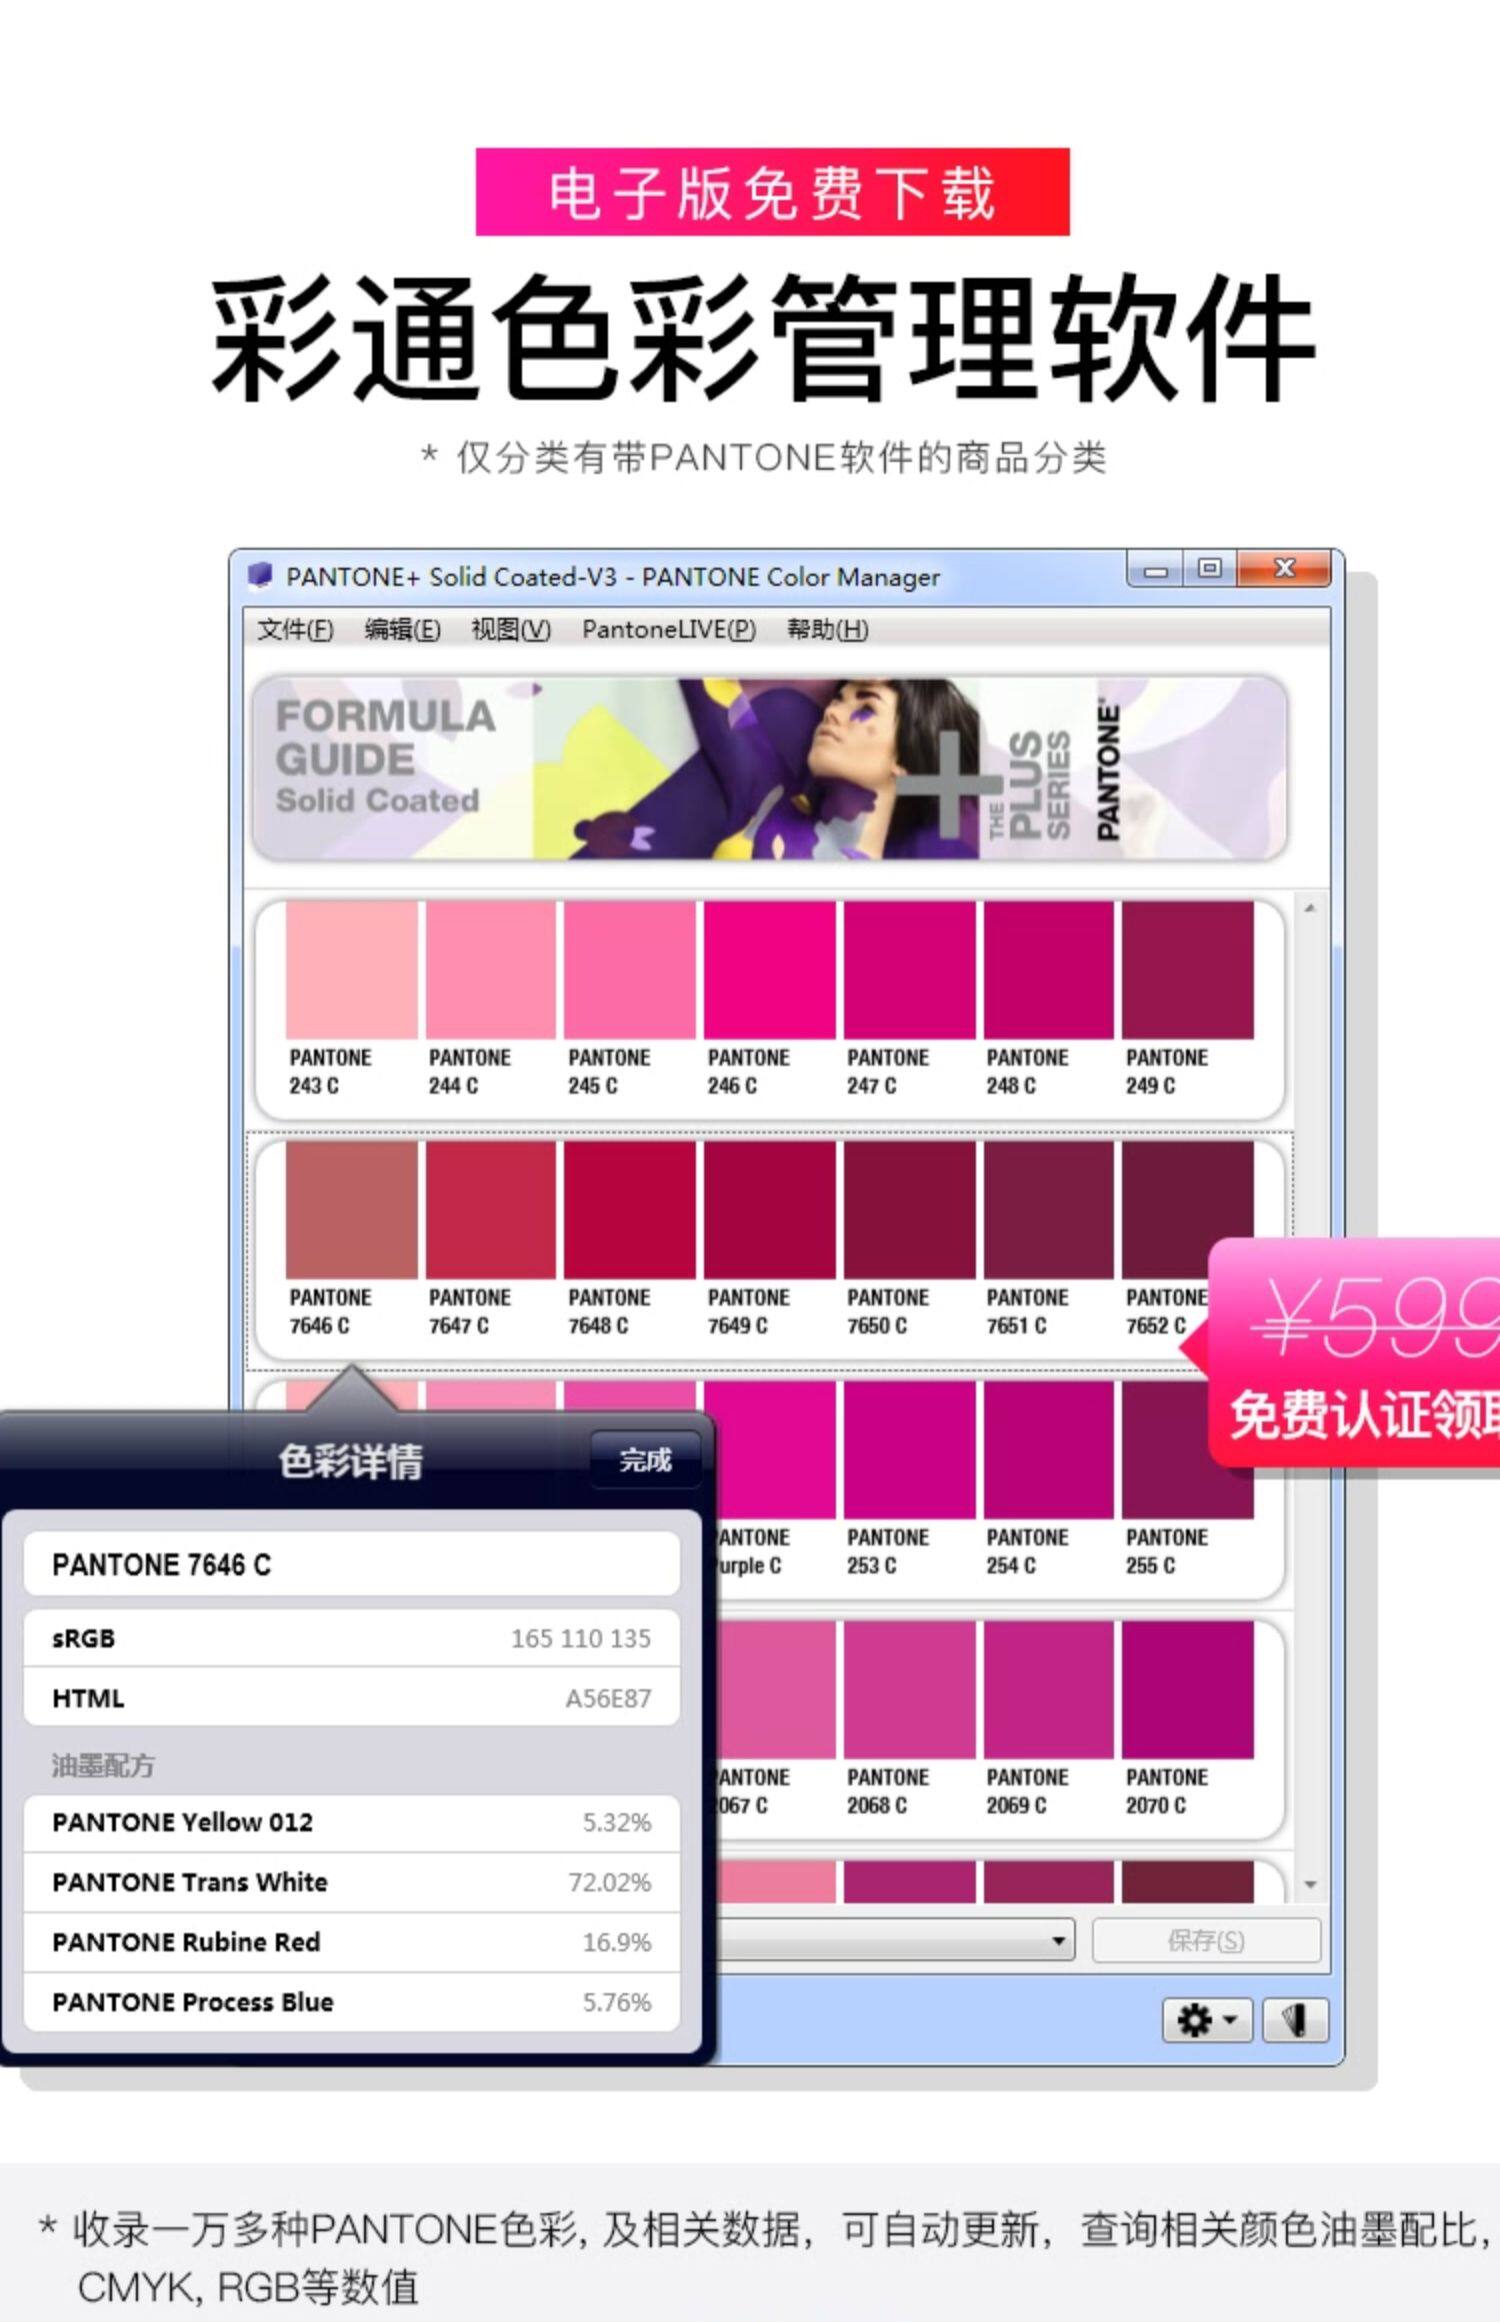This screenshot has width=1500, height=2322.
Task: Select the PANTONE 254 C swatch
Action: (x=1048, y=1450)
